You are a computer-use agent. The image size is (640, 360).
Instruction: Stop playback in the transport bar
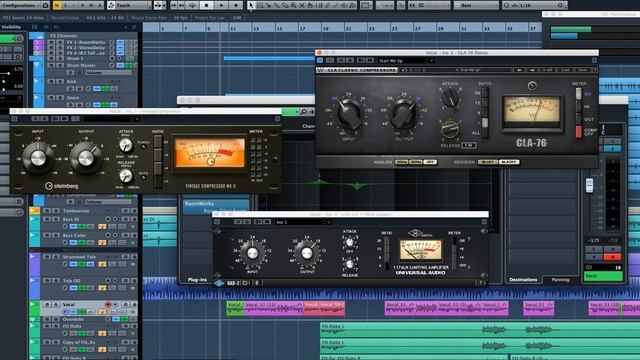[x=207, y=5]
